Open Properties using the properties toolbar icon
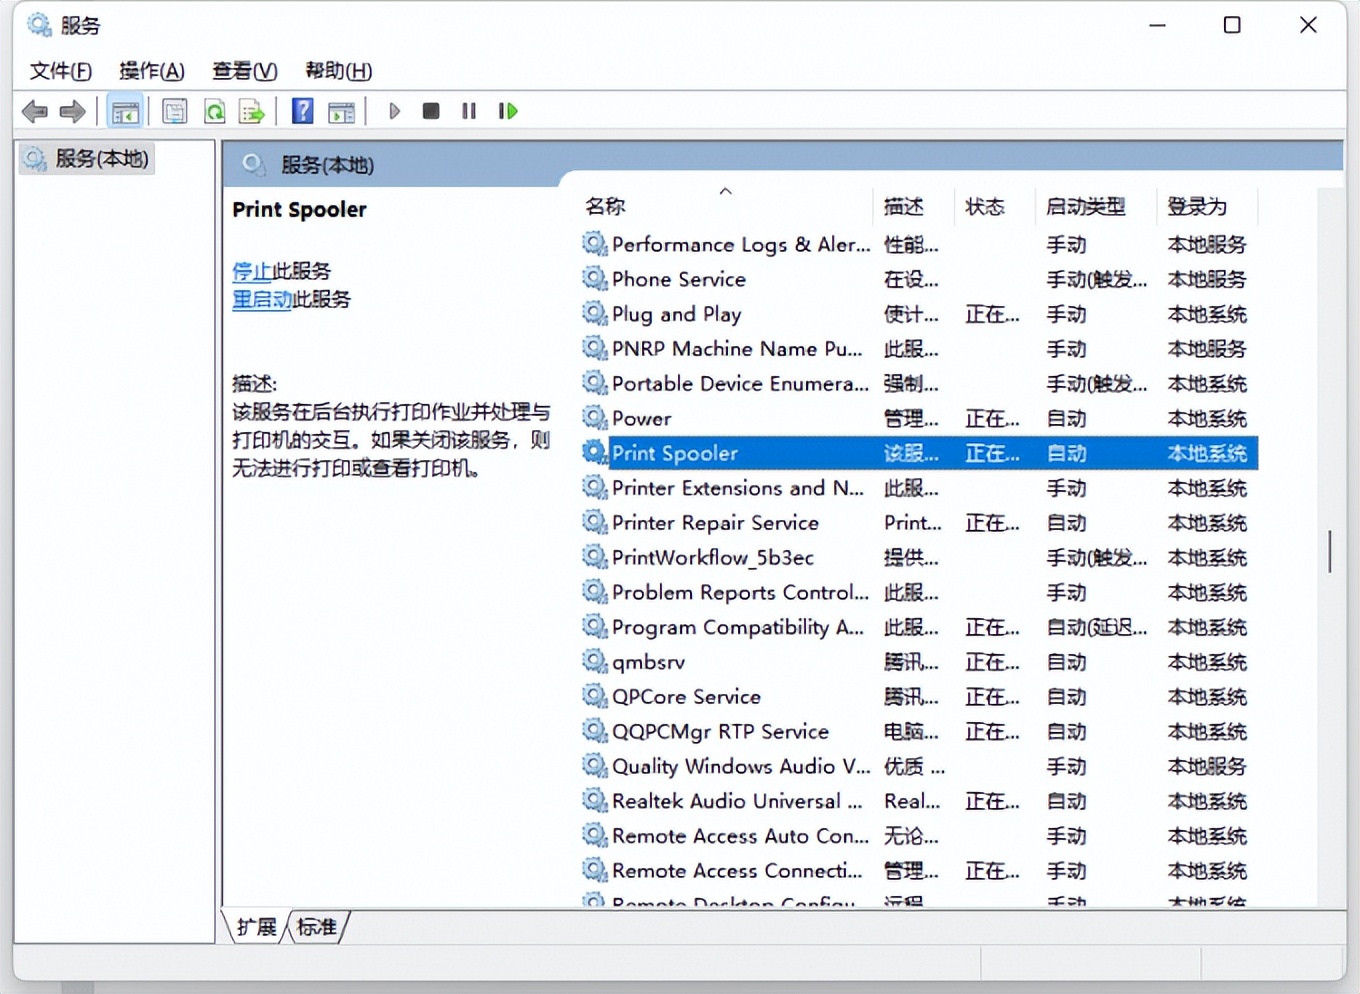The width and height of the screenshot is (1360, 994). click(175, 110)
